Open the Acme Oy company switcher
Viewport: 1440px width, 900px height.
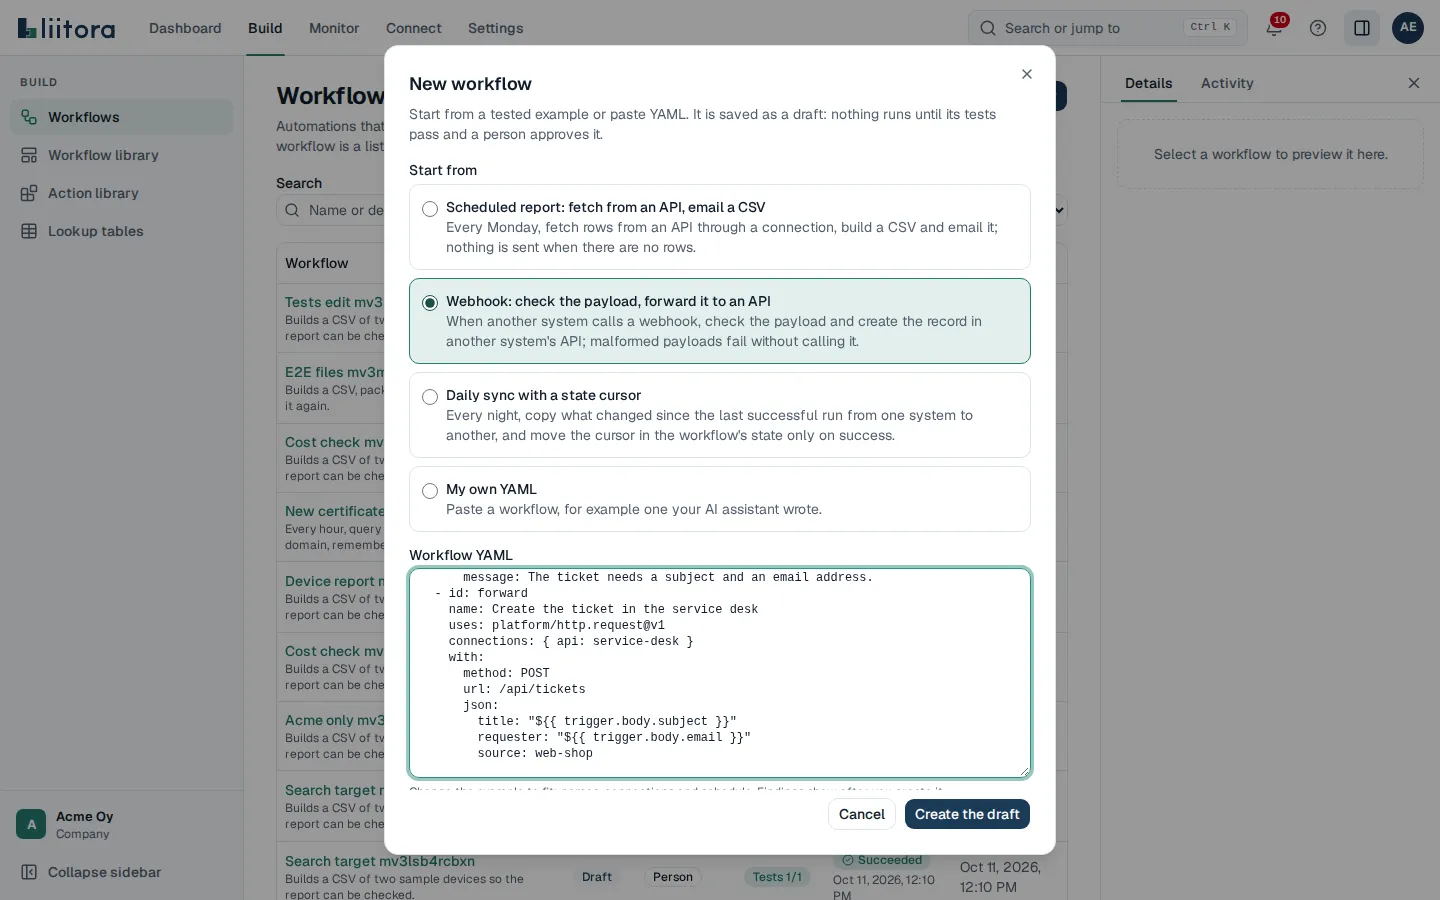coord(122,824)
